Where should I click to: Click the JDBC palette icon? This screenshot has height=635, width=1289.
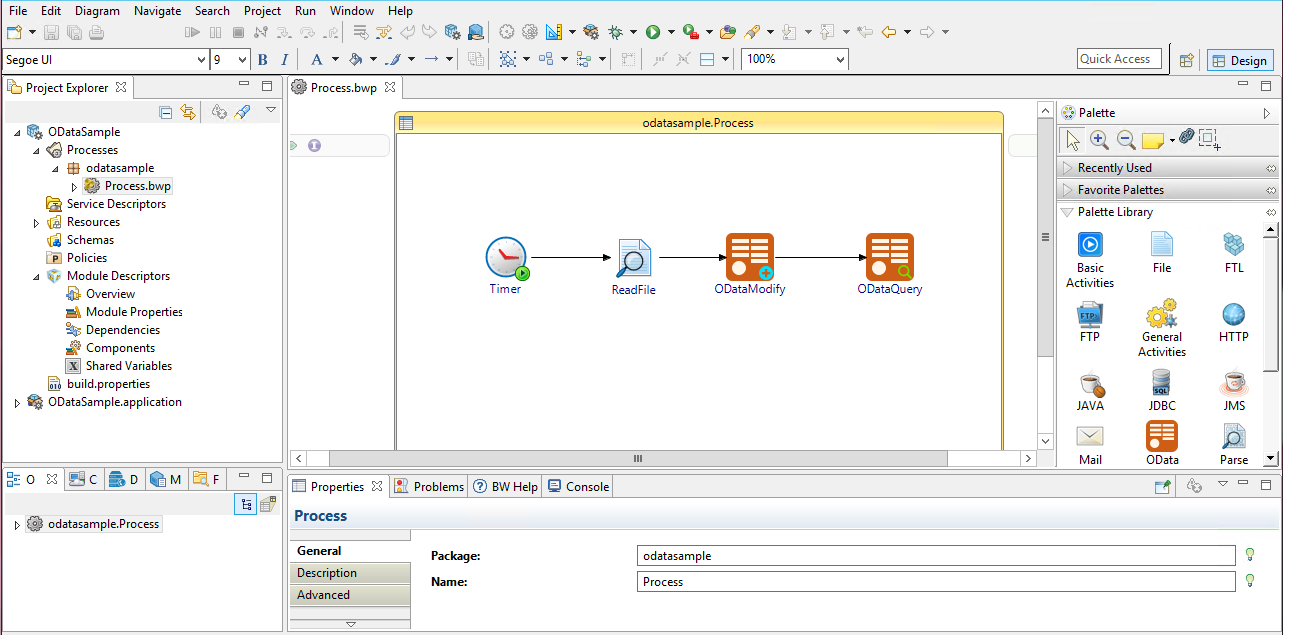tap(1161, 383)
